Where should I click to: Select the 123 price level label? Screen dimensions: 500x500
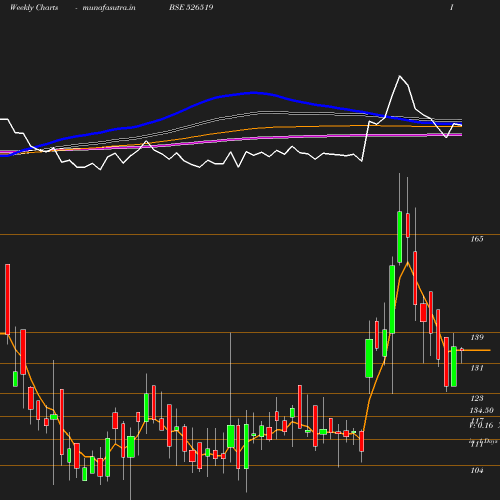click(477, 398)
